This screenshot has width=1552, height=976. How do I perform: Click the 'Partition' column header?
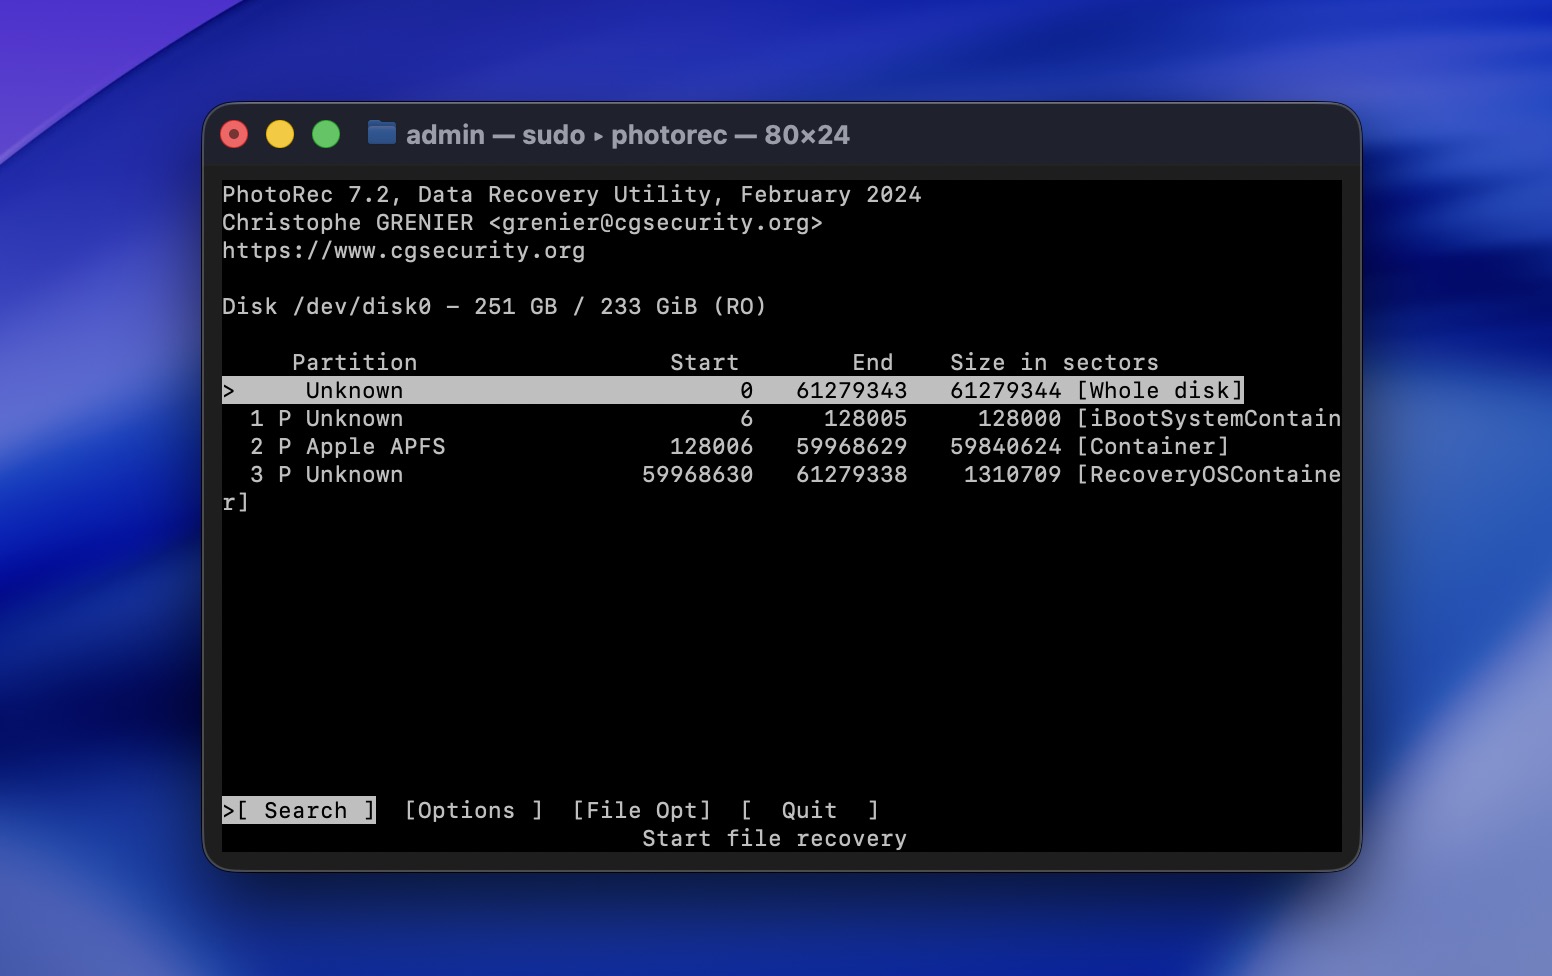pos(354,362)
